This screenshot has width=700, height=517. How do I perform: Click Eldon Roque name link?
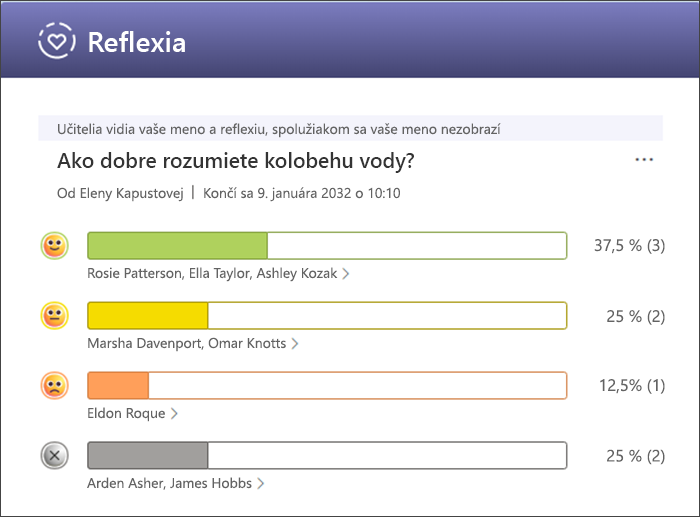coord(126,413)
